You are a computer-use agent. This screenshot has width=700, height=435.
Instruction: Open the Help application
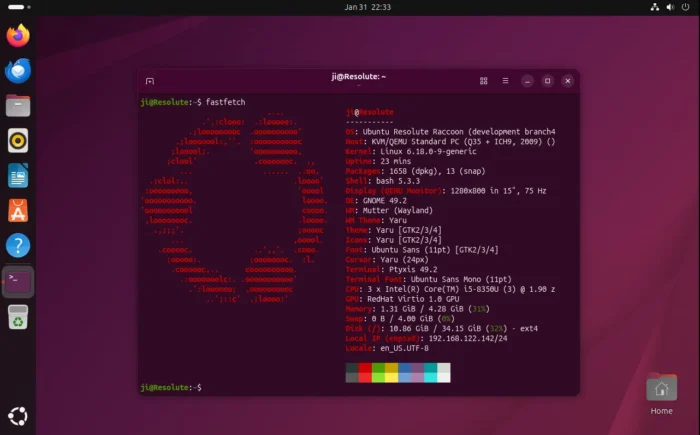pos(18,245)
